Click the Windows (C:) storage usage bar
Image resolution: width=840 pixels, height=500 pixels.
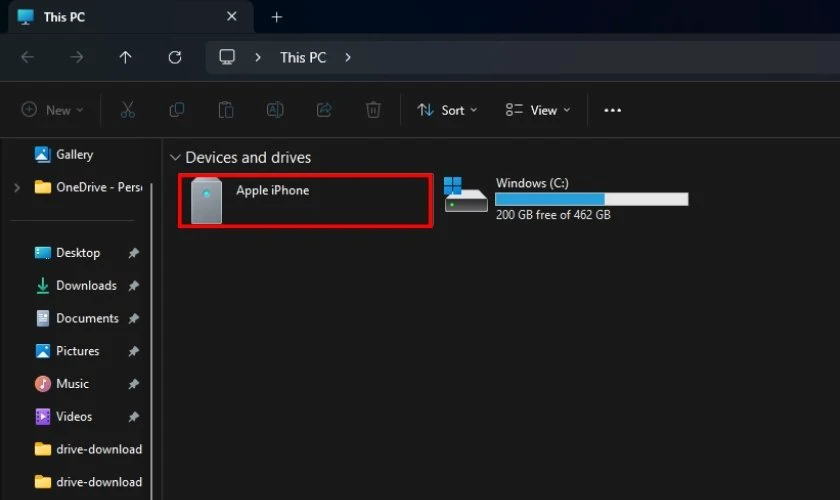click(591, 199)
